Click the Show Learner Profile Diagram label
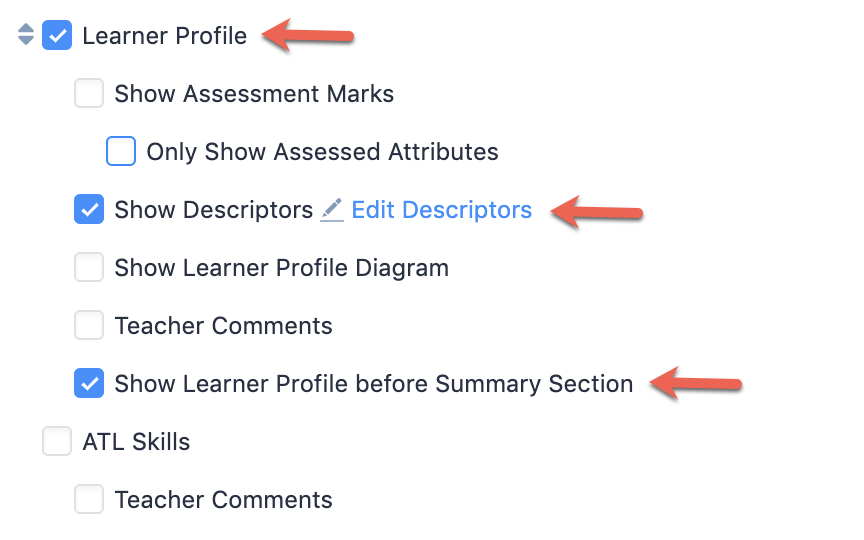864x540 pixels. tap(282, 268)
